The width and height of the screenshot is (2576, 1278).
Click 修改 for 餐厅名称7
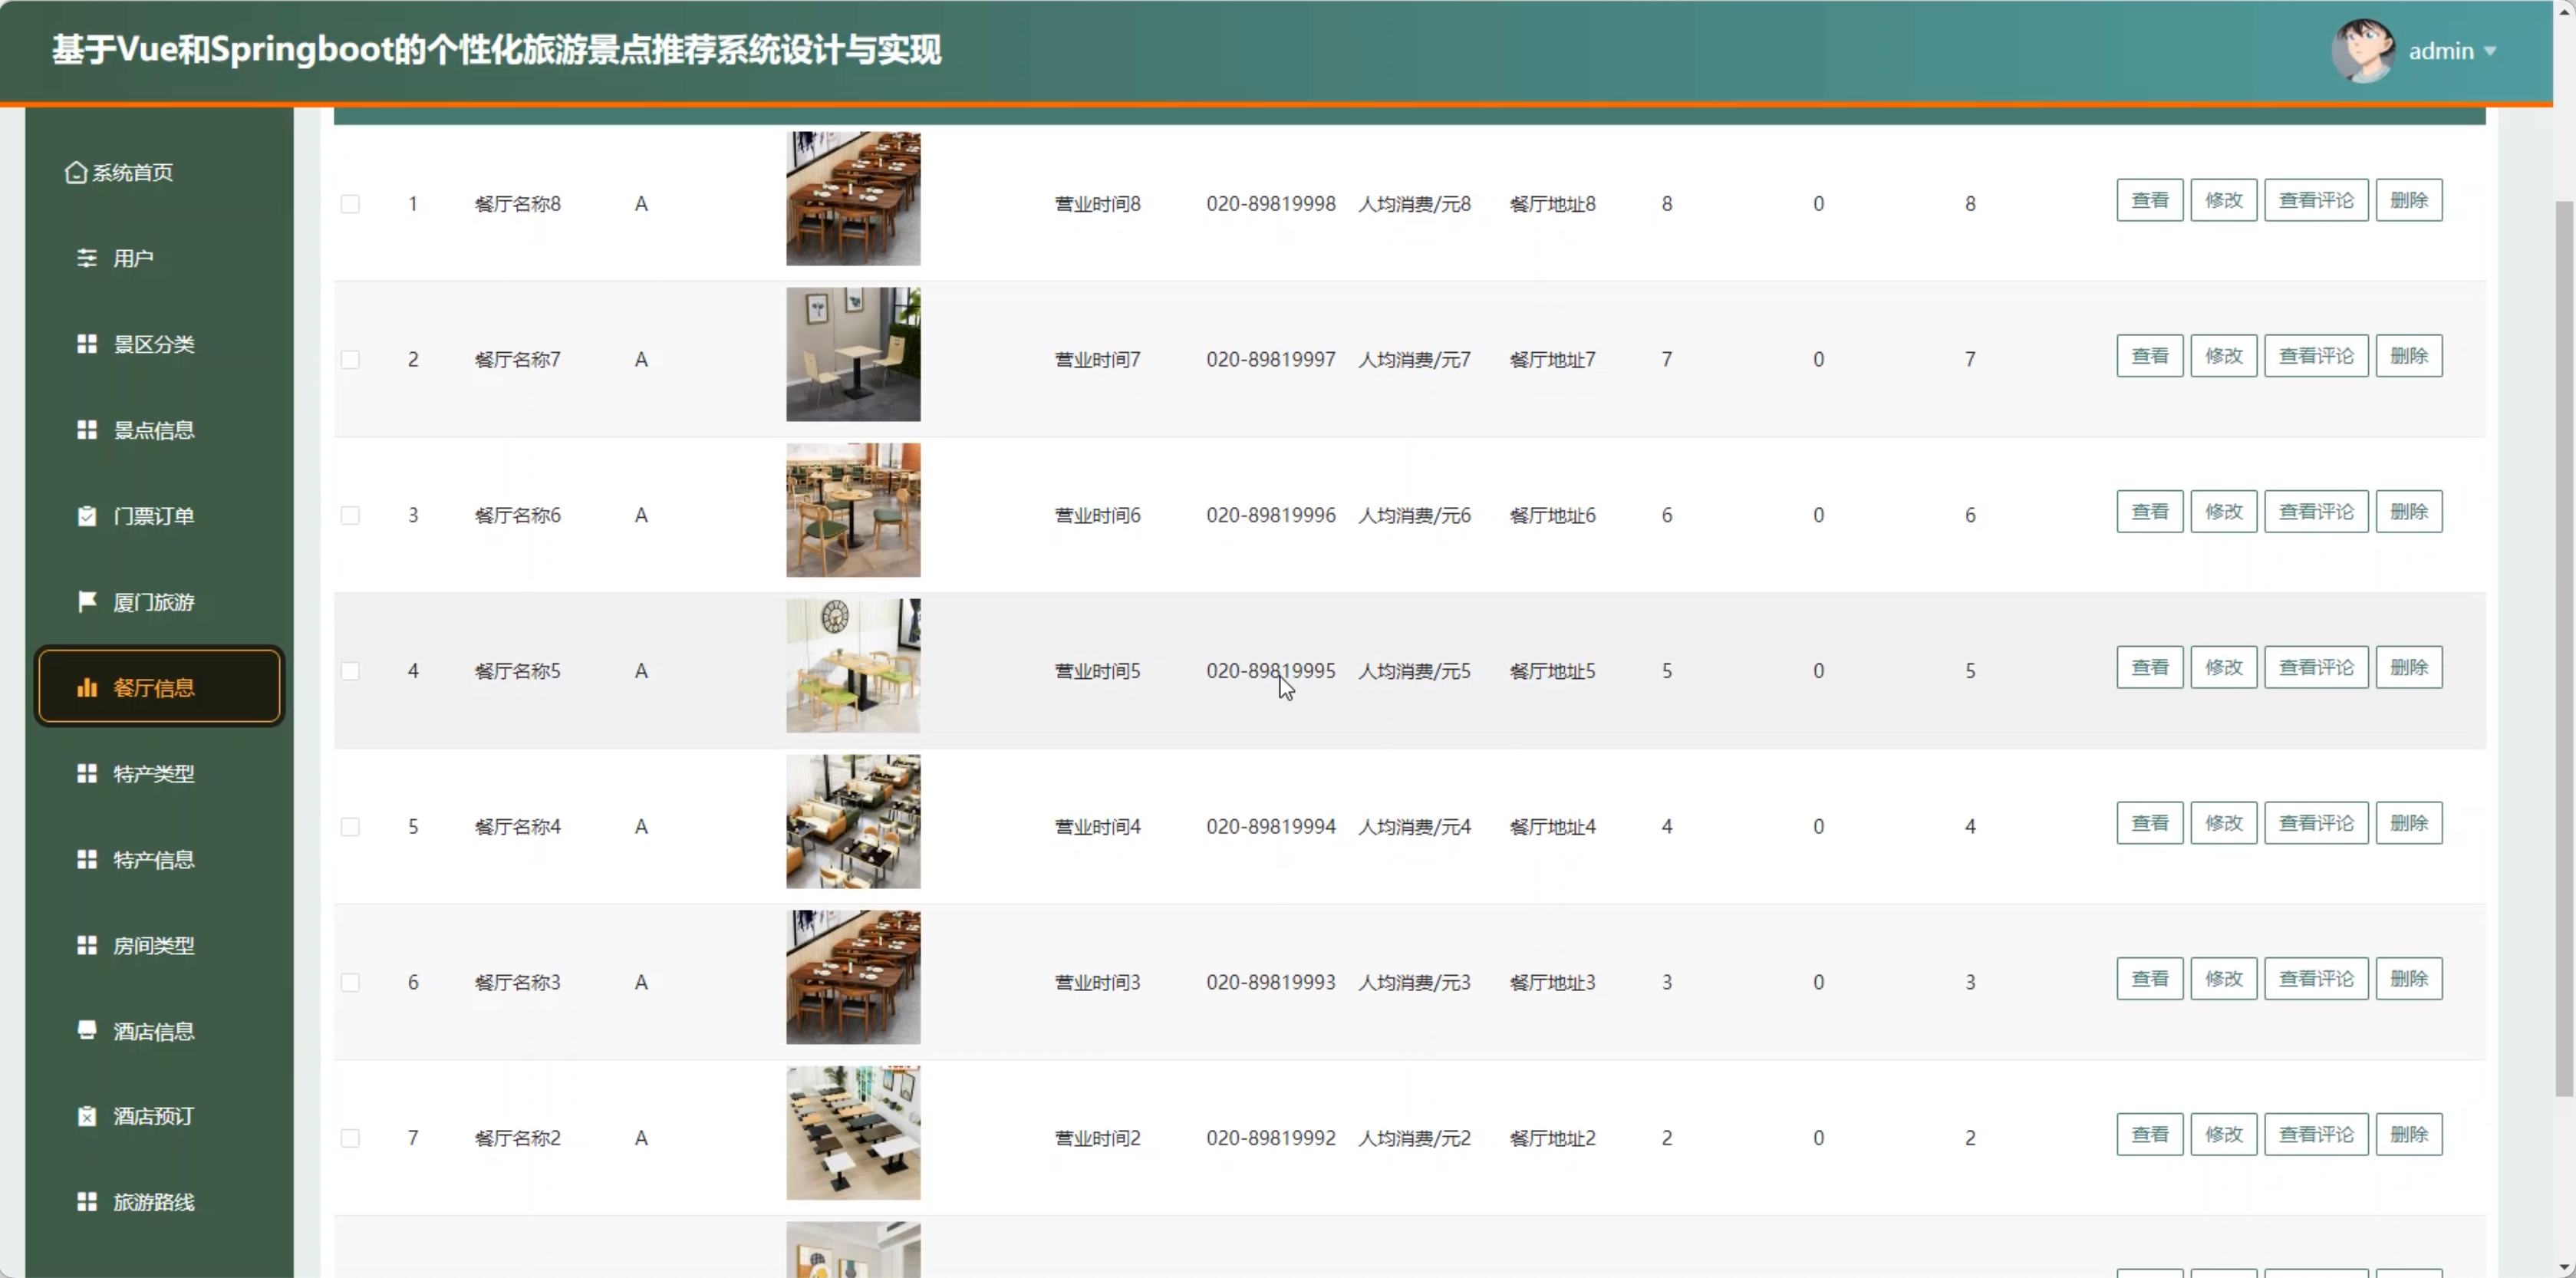[x=2224, y=356]
